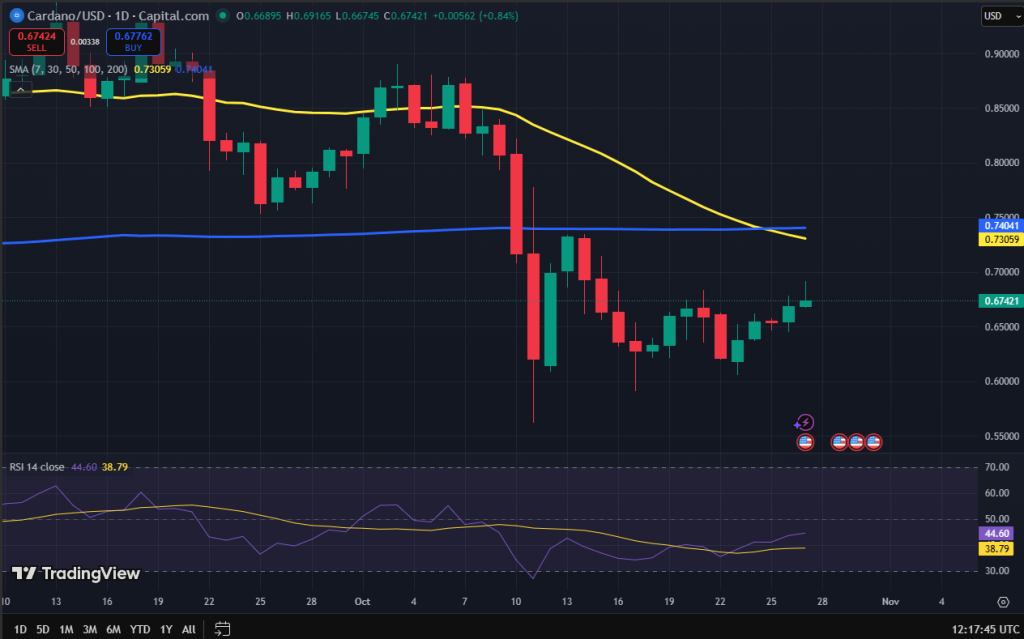Screen dimensions: 1024x639
Task: Select the 1M time range
Action: tap(66, 629)
